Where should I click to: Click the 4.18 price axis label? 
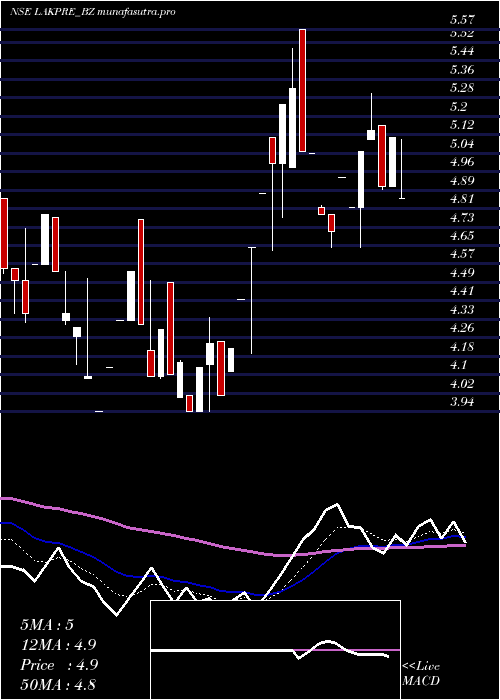coord(462,346)
